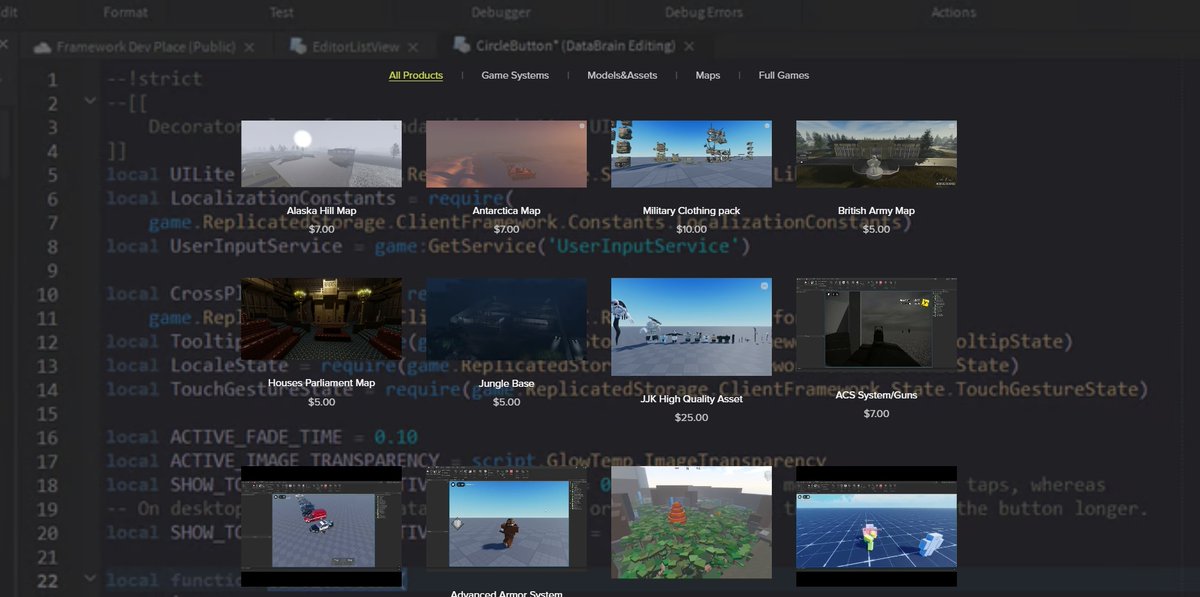Click the Houses Parliament Map title link

(321, 383)
